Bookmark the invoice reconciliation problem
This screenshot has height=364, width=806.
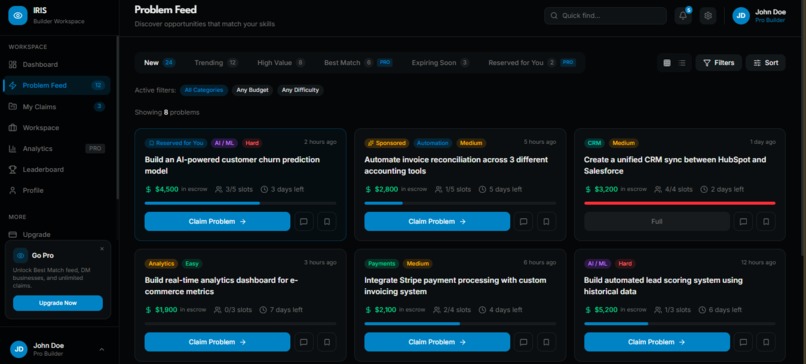coord(546,222)
